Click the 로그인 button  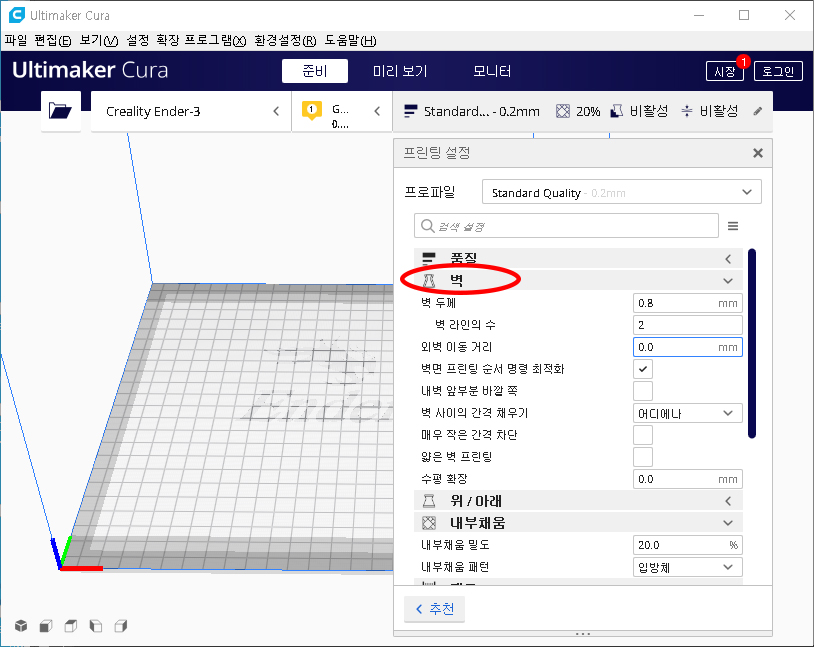pos(778,71)
